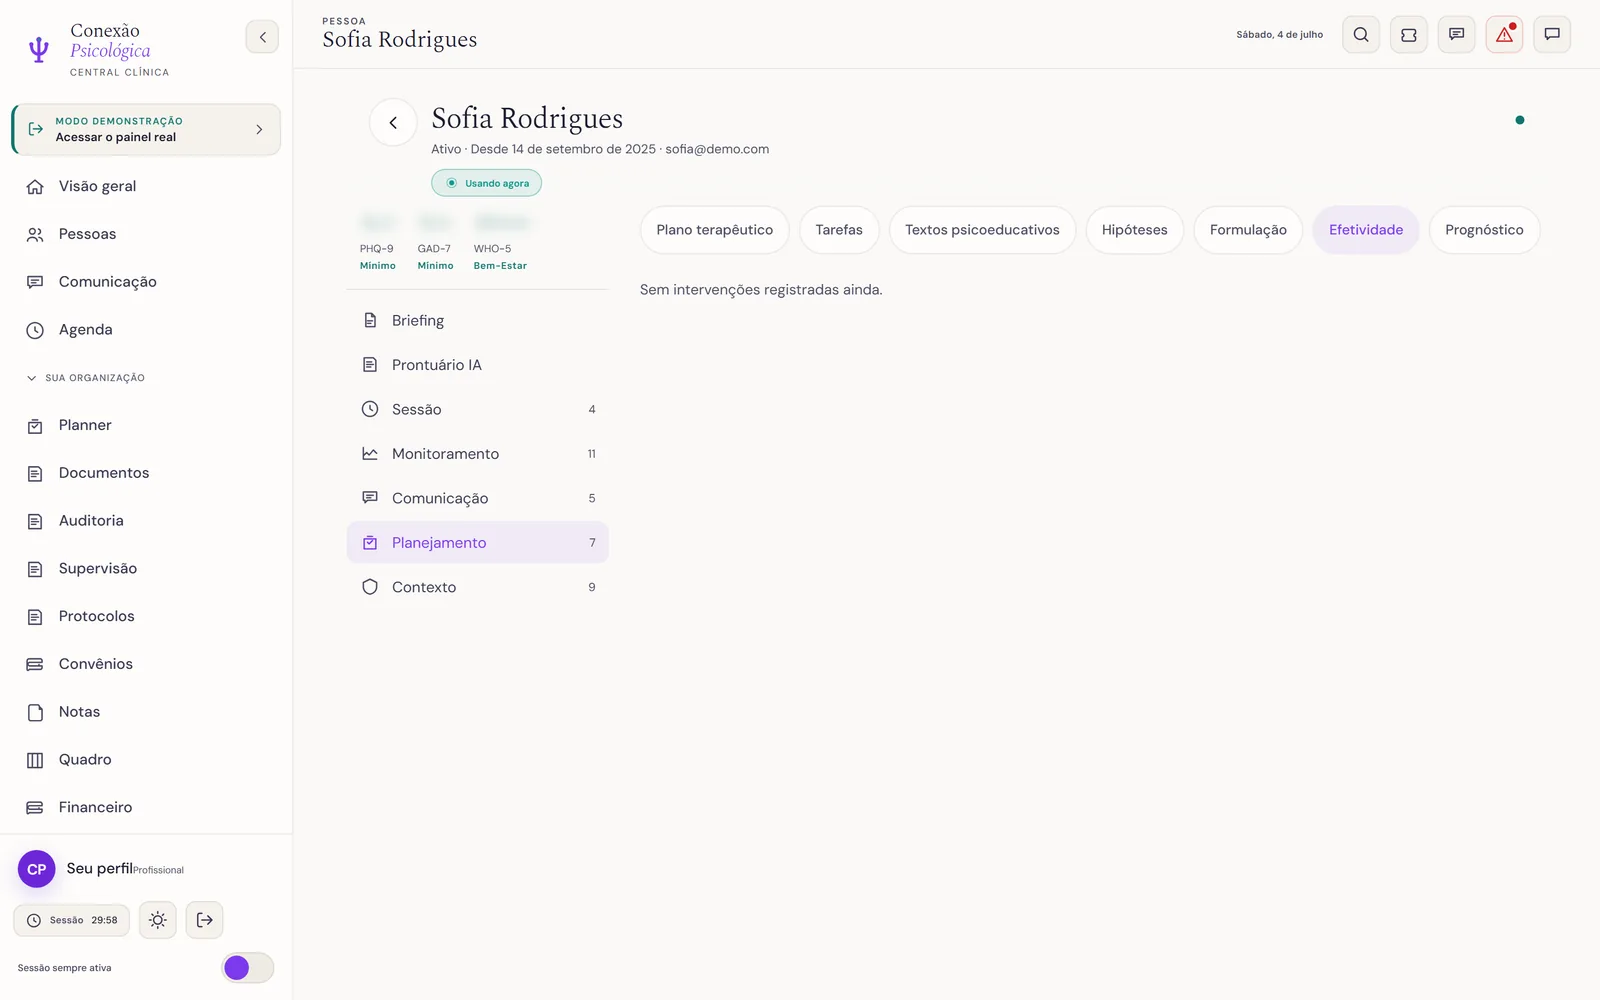Image resolution: width=1600 pixels, height=1000 pixels.
Task: Open the search icon in the header
Action: click(1360, 35)
